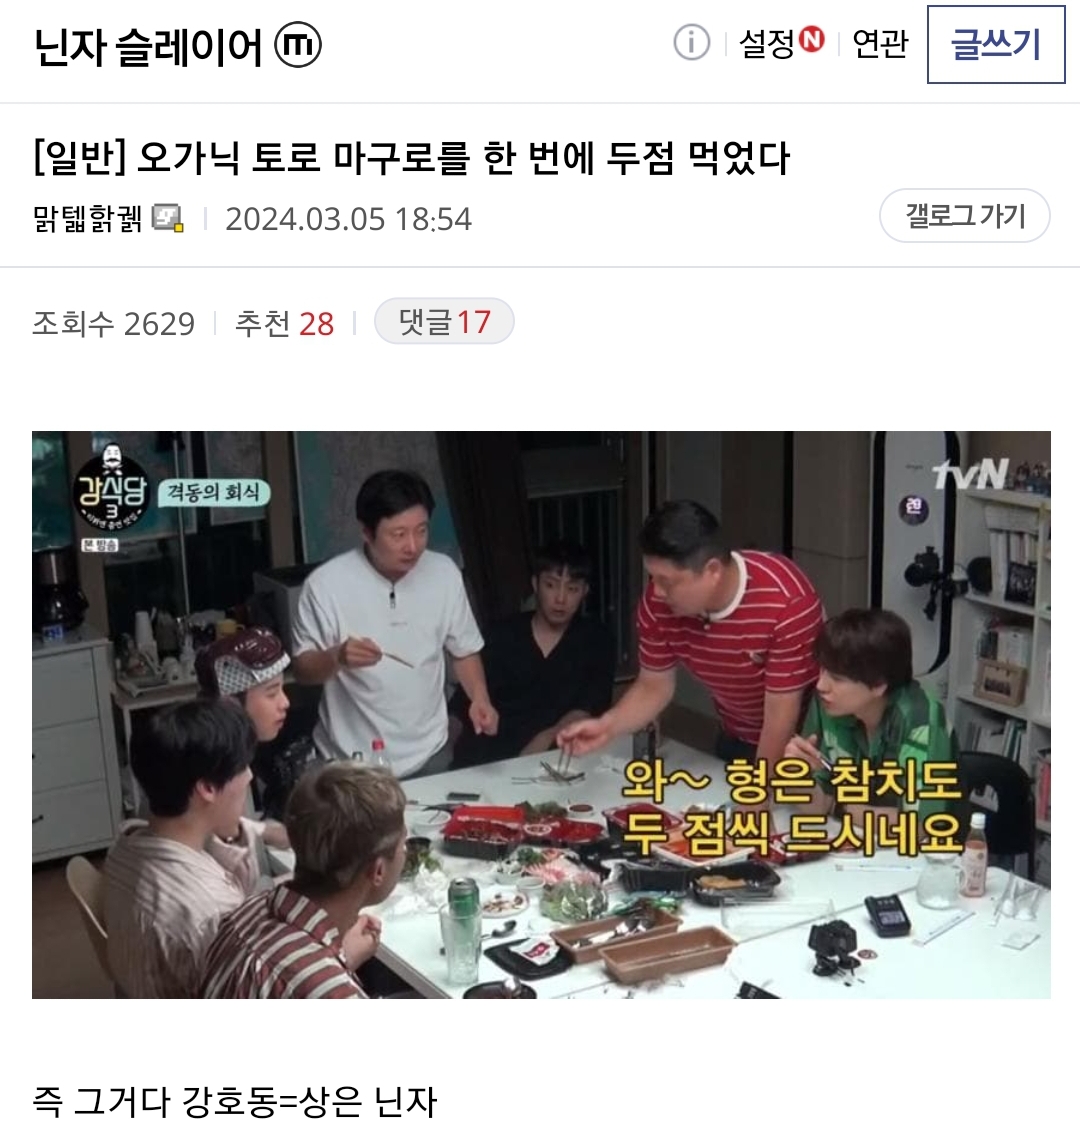
Task: Click the author's gallog nick icon
Action: (168, 218)
